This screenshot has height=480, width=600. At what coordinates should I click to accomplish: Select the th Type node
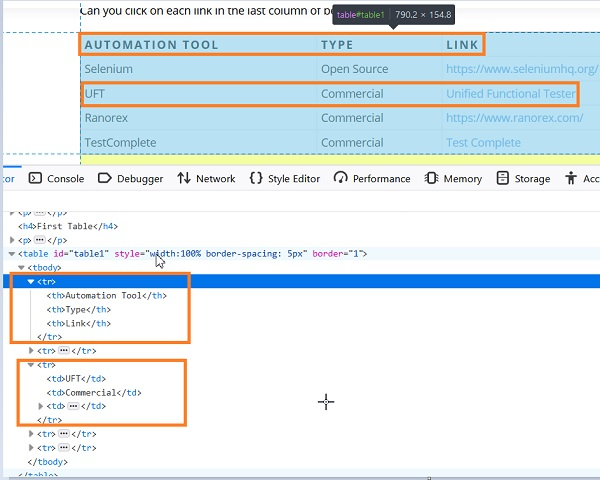point(79,310)
